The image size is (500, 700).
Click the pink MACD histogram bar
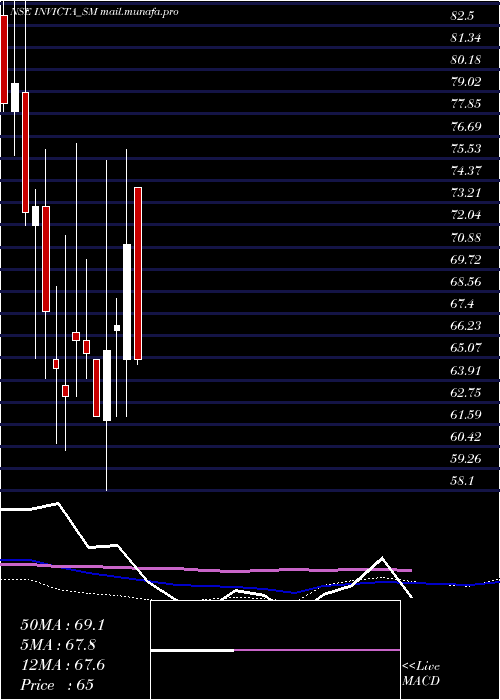point(317,650)
